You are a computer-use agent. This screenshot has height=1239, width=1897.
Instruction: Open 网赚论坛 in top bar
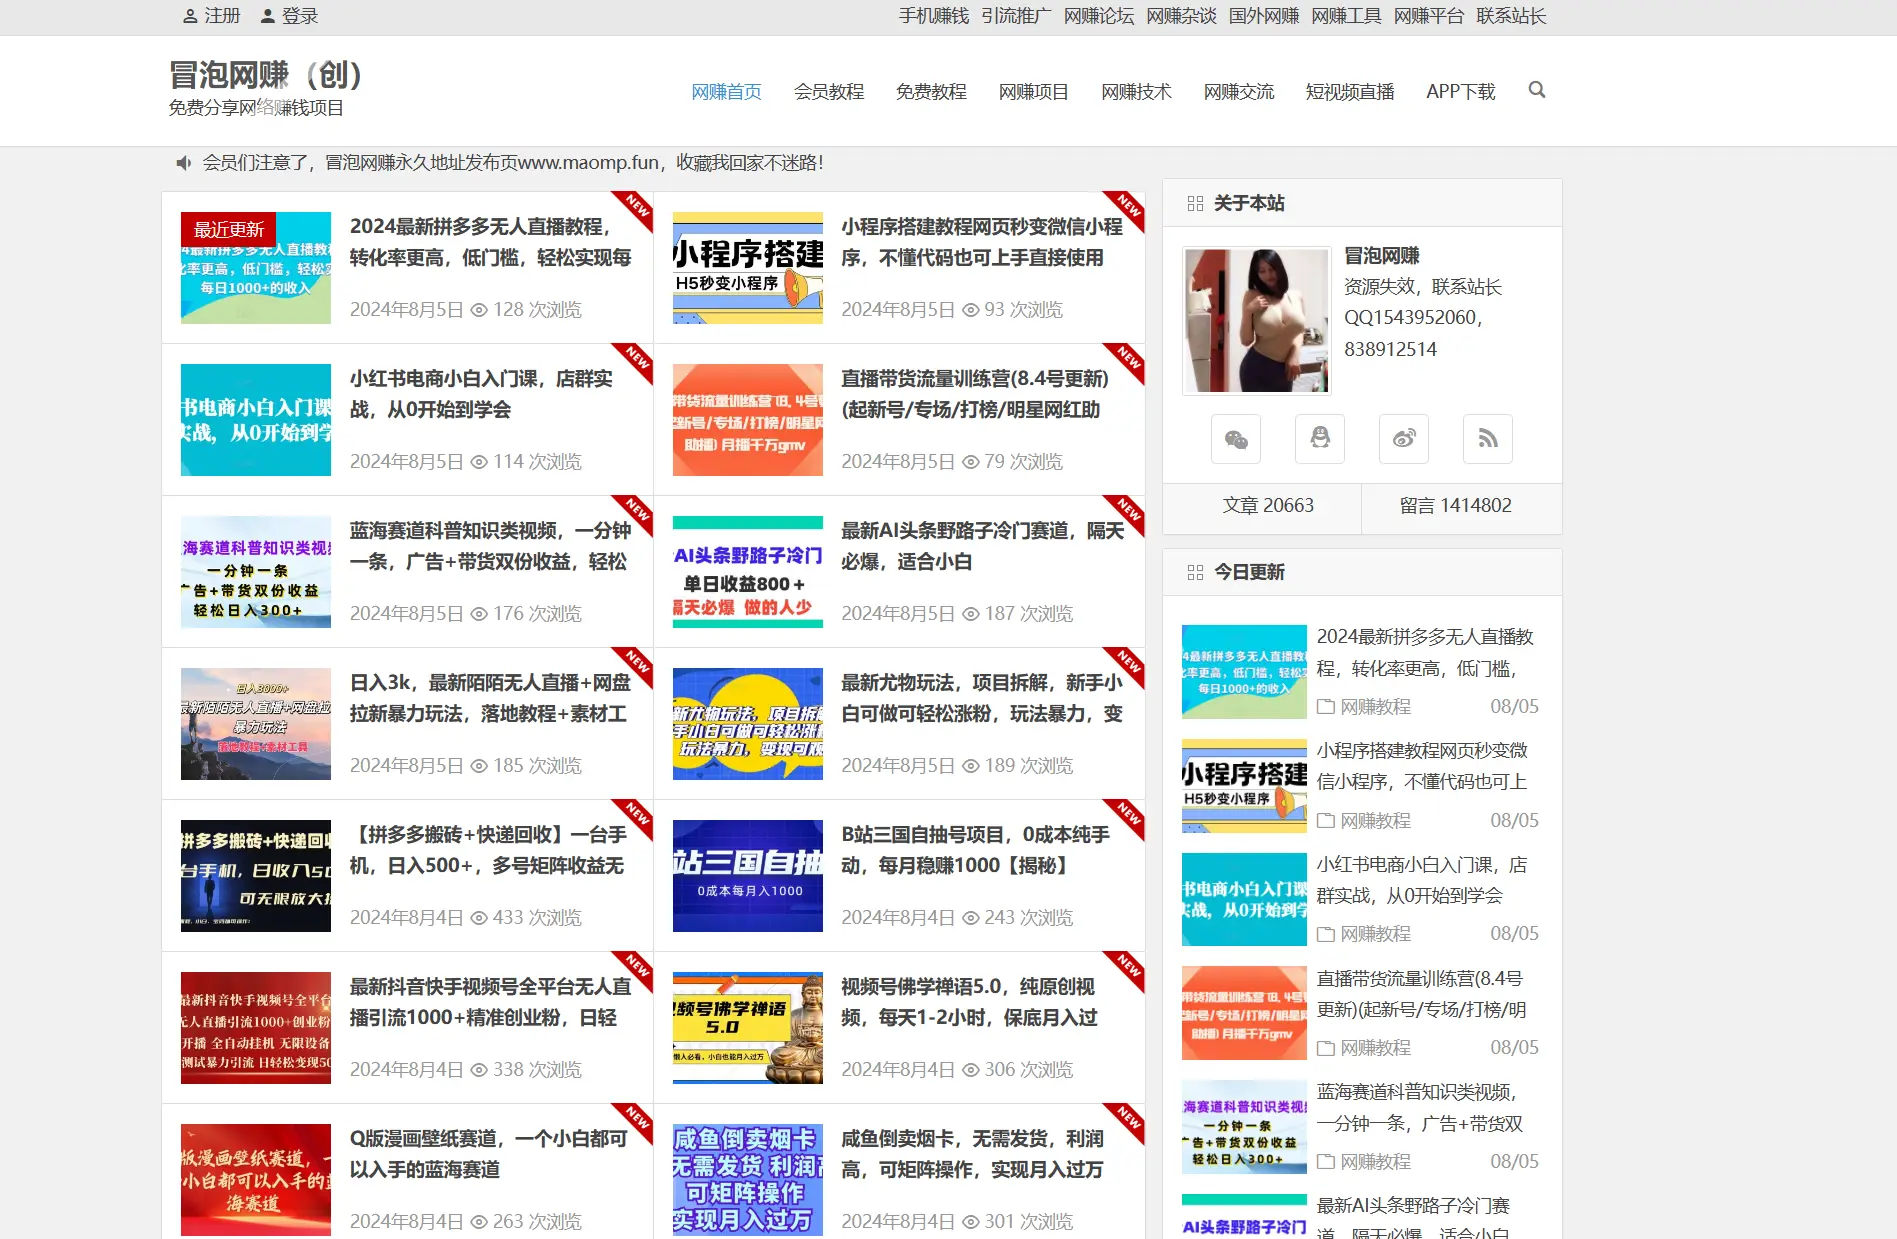click(1099, 16)
